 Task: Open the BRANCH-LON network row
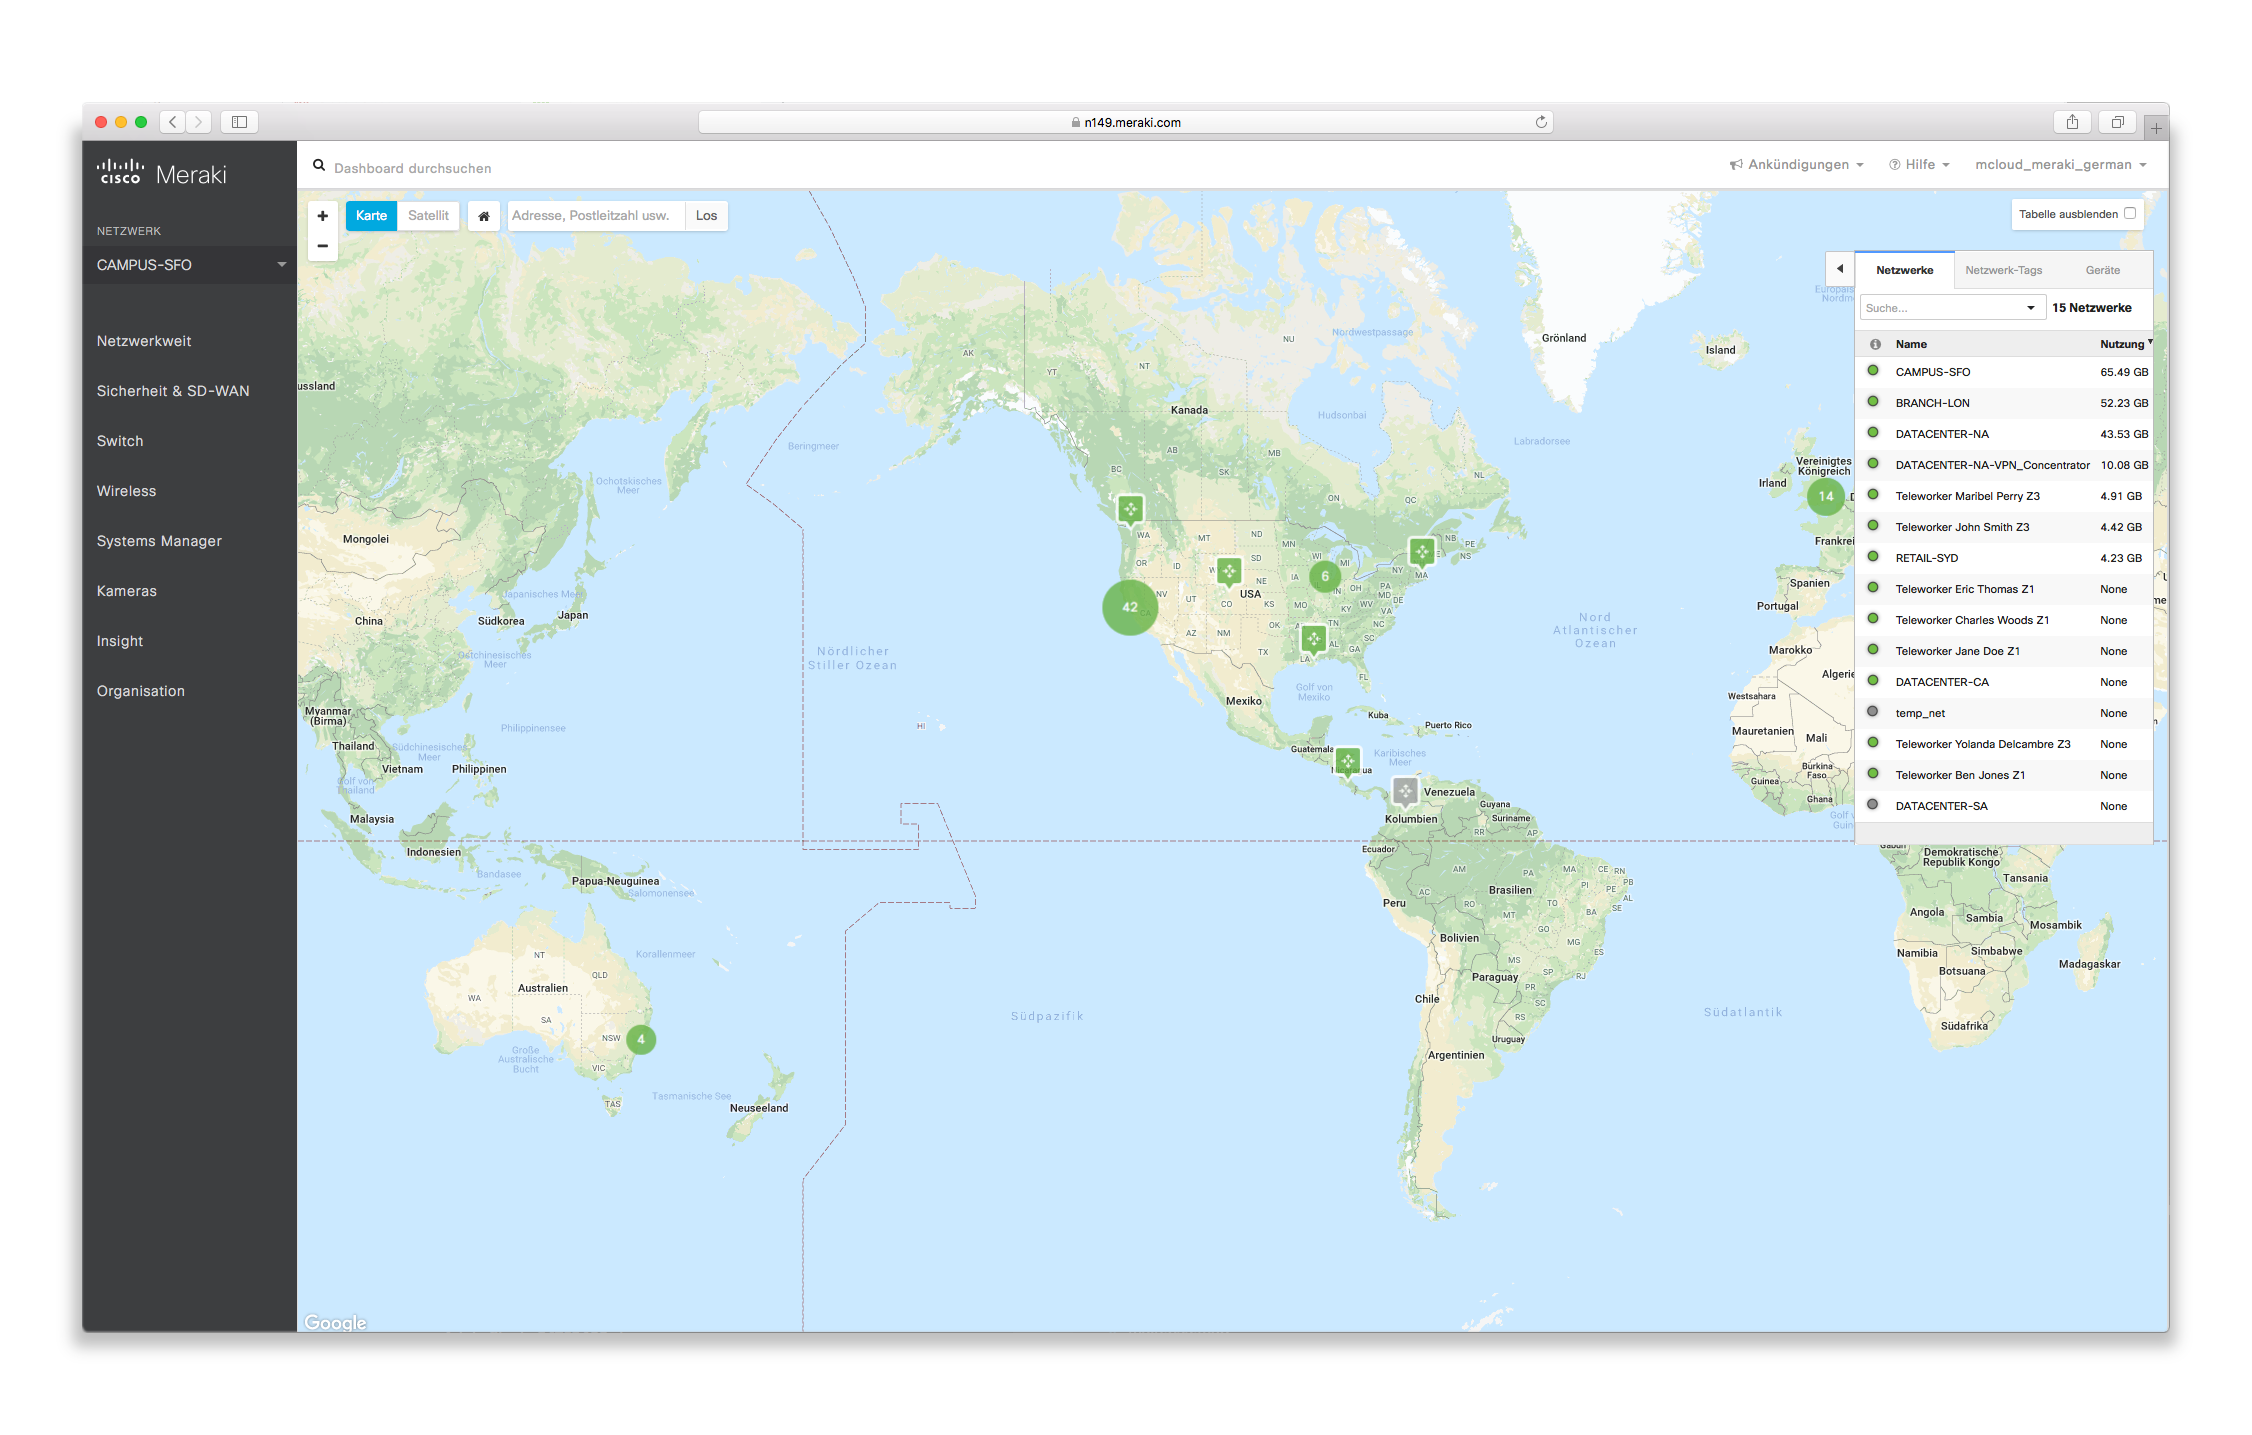pos(2004,403)
